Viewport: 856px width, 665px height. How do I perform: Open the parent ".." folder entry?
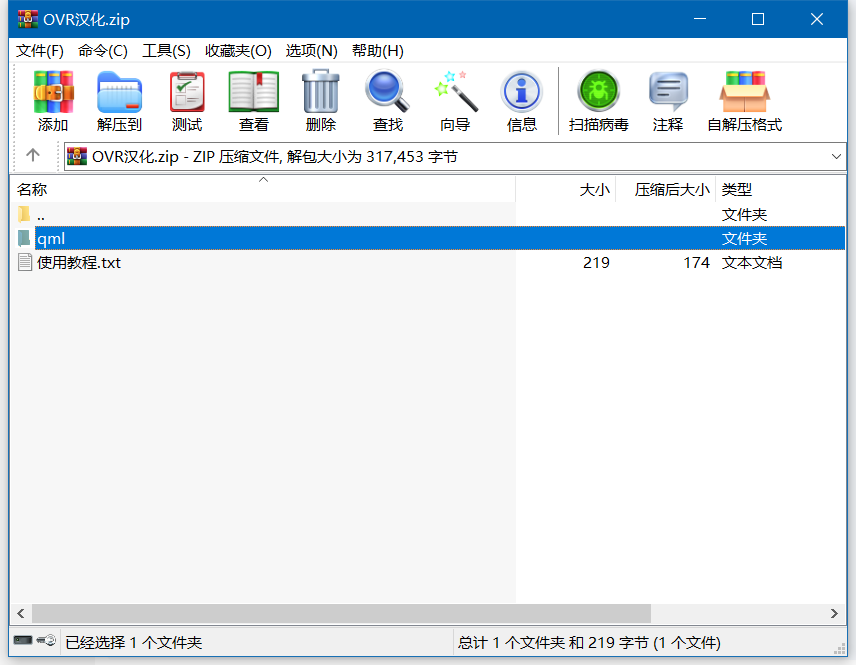40,215
